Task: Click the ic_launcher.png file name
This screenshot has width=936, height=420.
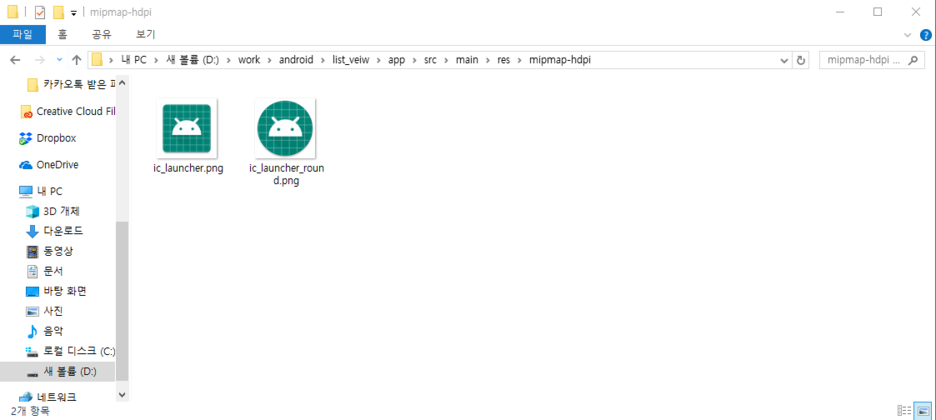Action: (188, 169)
